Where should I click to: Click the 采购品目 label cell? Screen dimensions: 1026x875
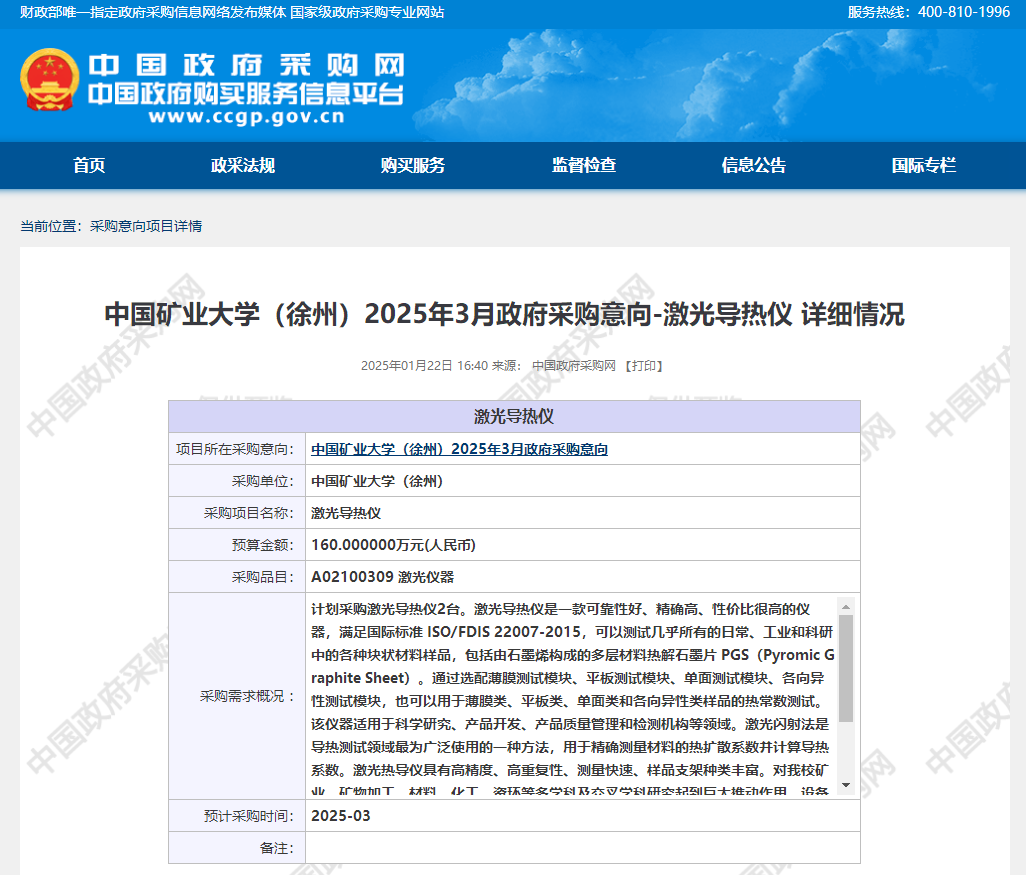(237, 577)
